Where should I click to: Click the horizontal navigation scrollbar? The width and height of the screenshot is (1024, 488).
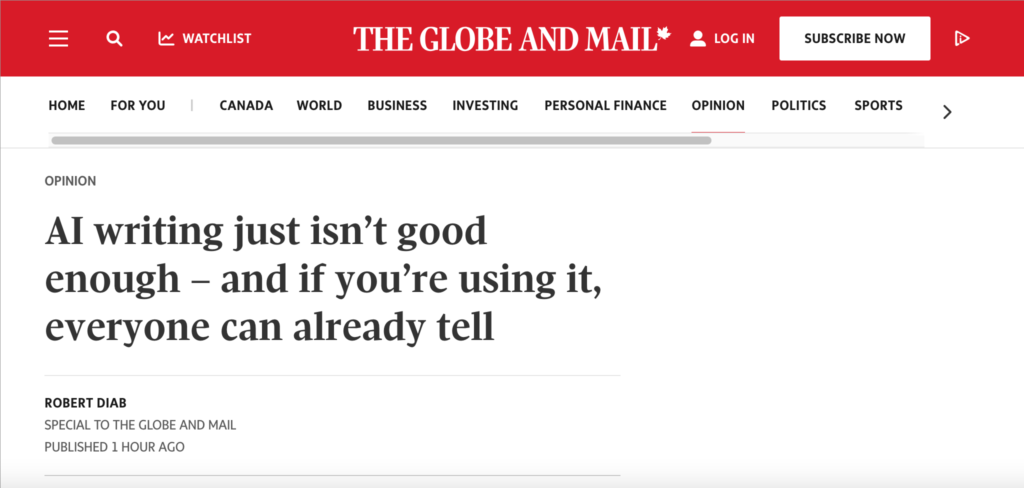(x=380, y=141)
